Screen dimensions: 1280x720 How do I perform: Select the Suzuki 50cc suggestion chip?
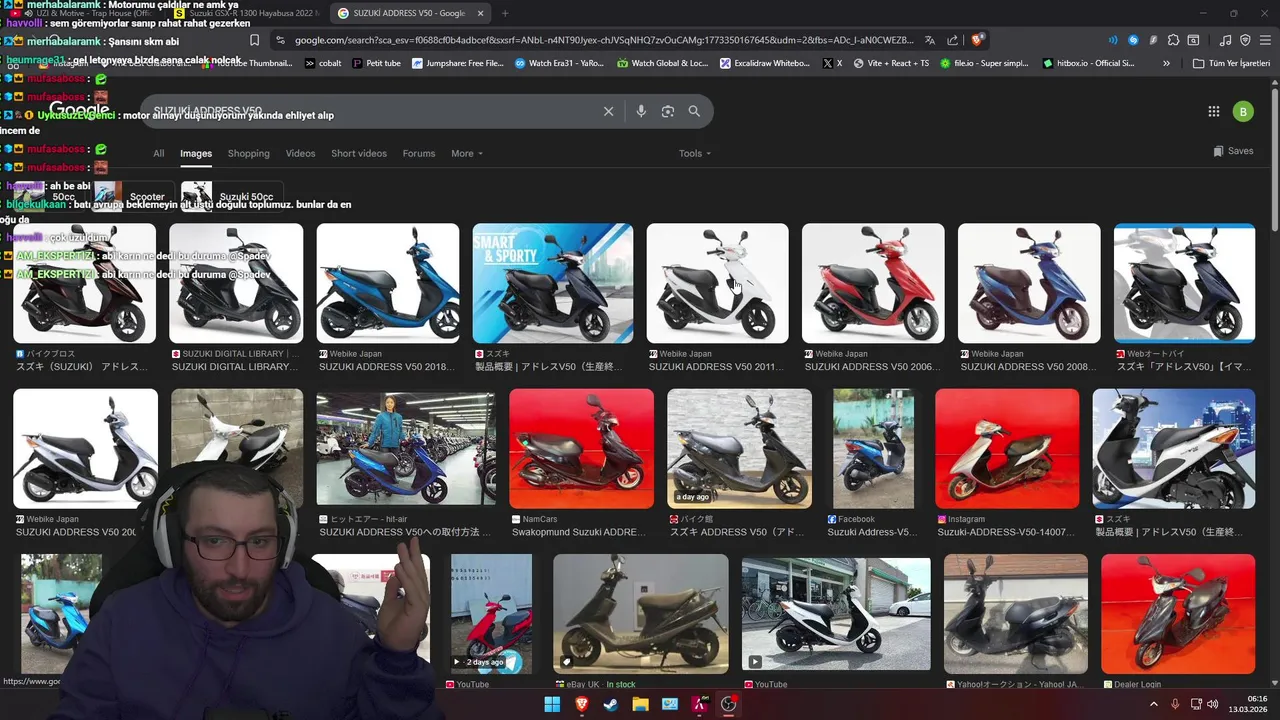[230, 196]
